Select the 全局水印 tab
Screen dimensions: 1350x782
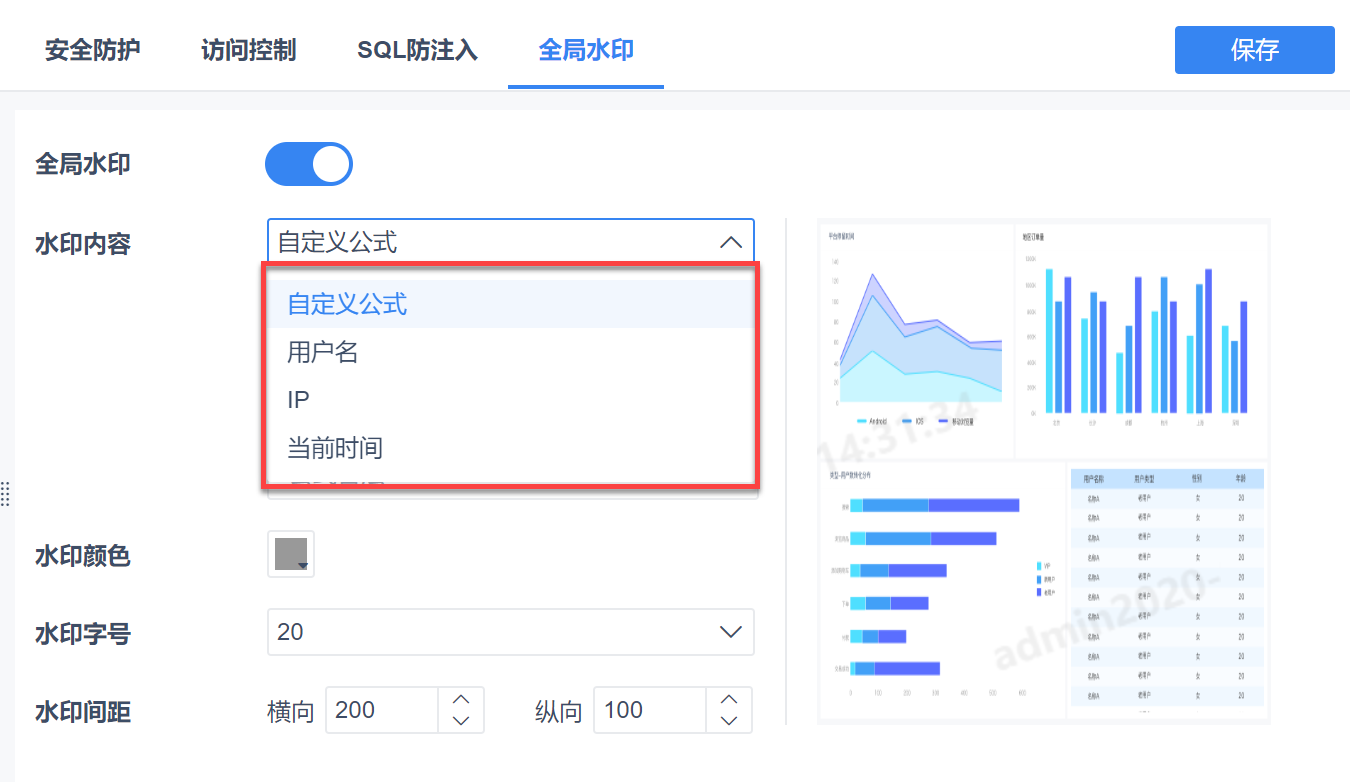pyautogui.click(x=586, y=50)
